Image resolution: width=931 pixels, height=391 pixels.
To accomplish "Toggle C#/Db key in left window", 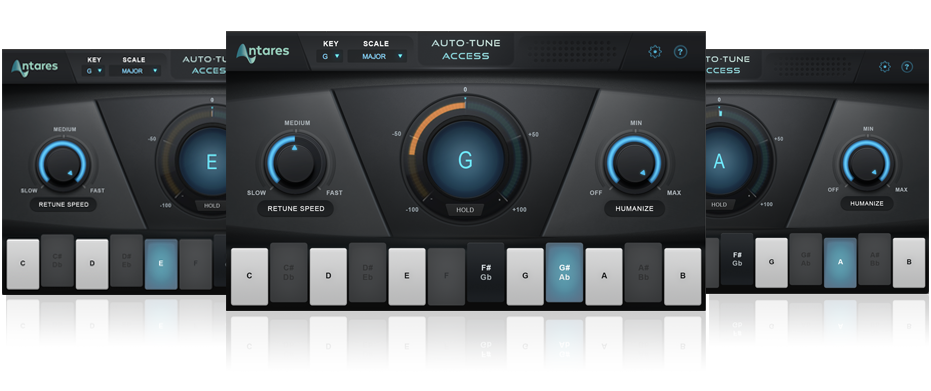I will point(58,260).
